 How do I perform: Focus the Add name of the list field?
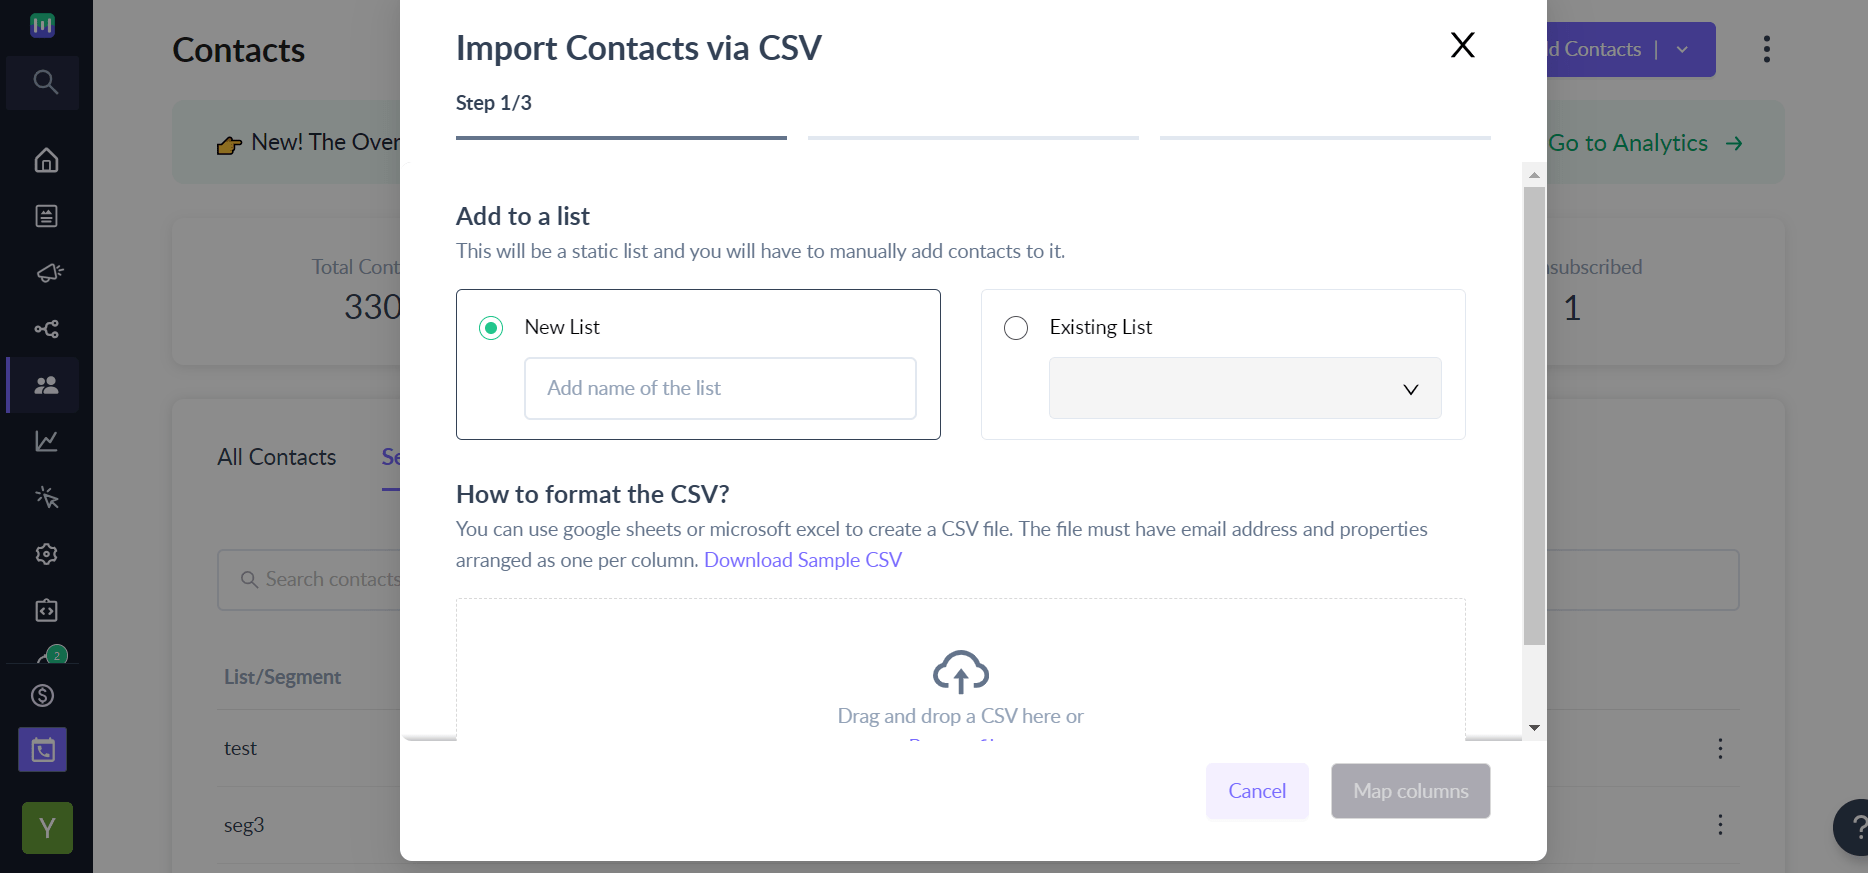pyautogui.click(x=720, y=388)
